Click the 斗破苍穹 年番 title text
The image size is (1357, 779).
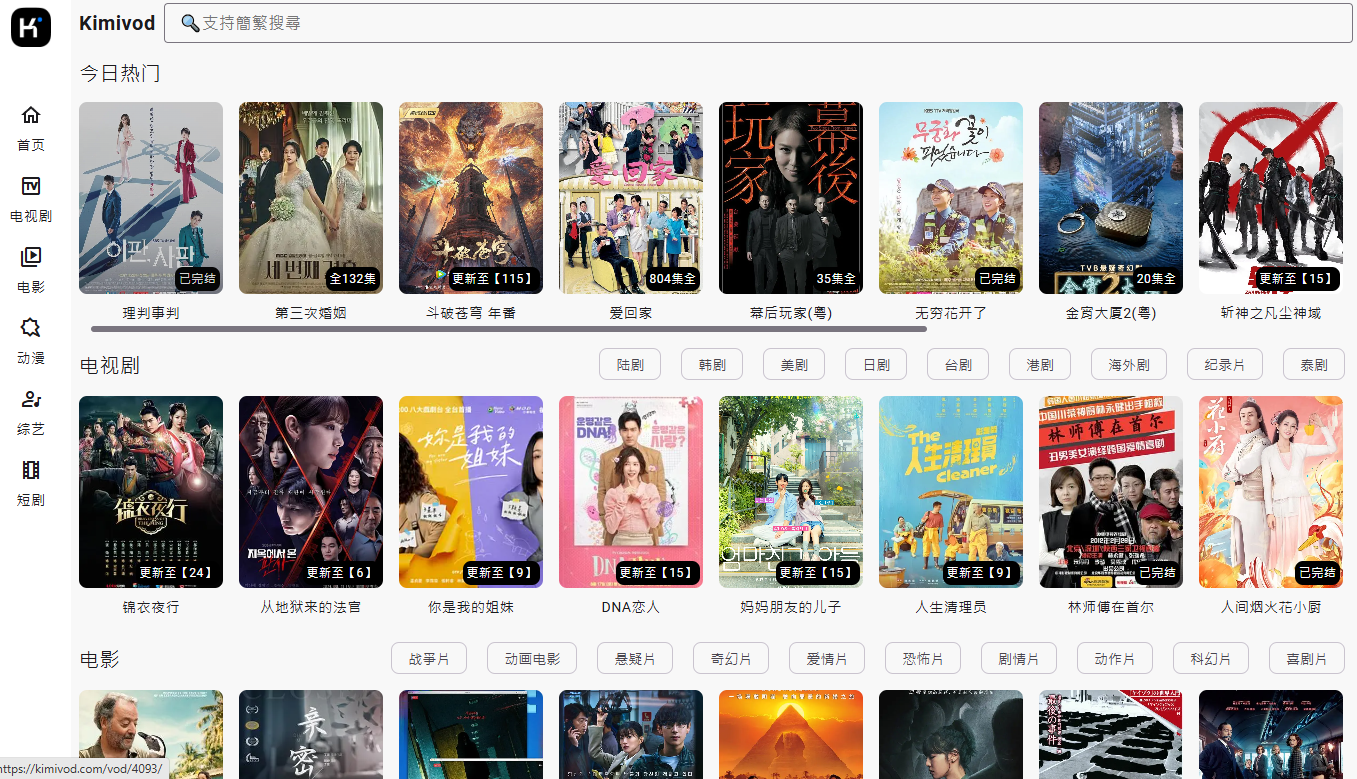click(x=471, y=313)
